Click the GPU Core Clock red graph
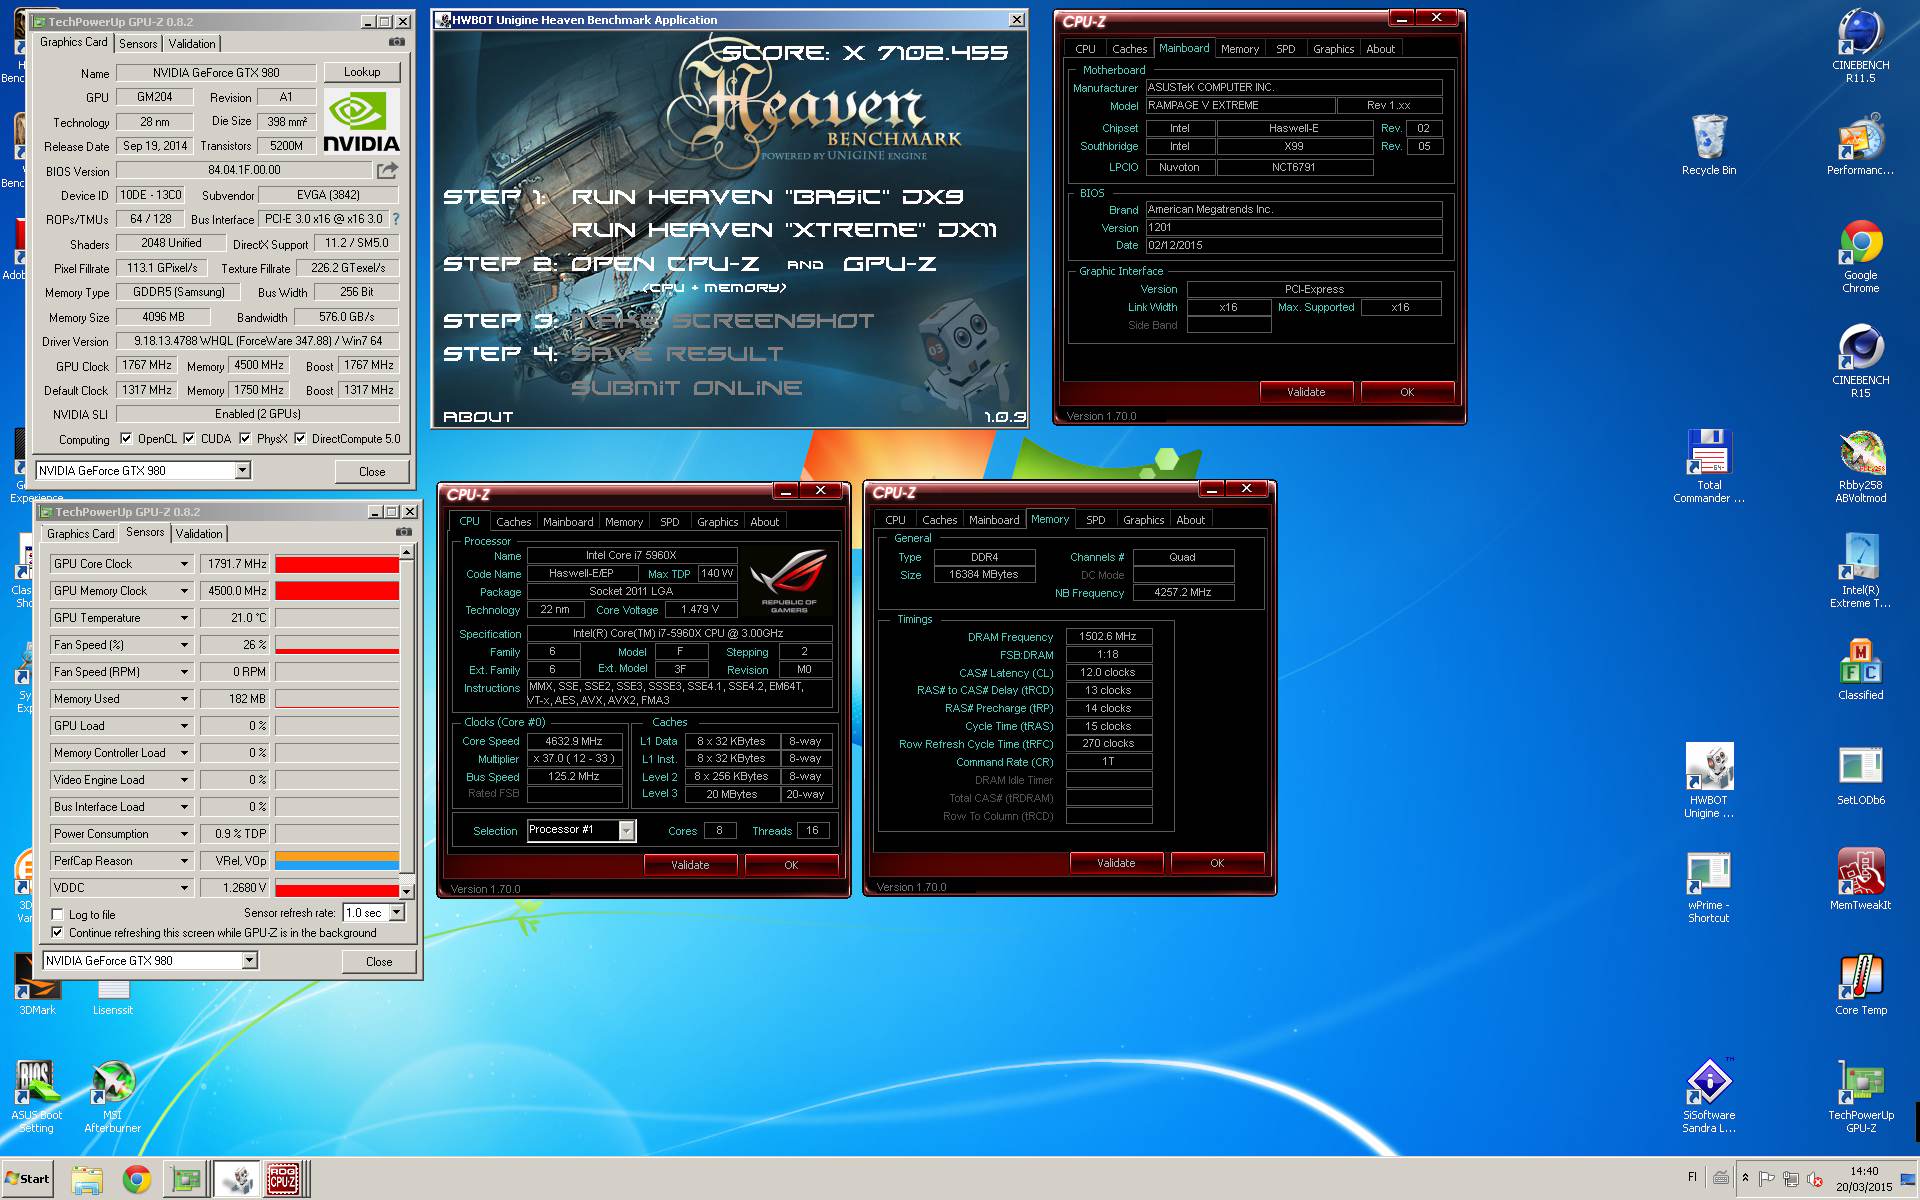Image resolution: width=1920 pixels, height=1200 pixels. pyautogui.click(x=337, y=564)
